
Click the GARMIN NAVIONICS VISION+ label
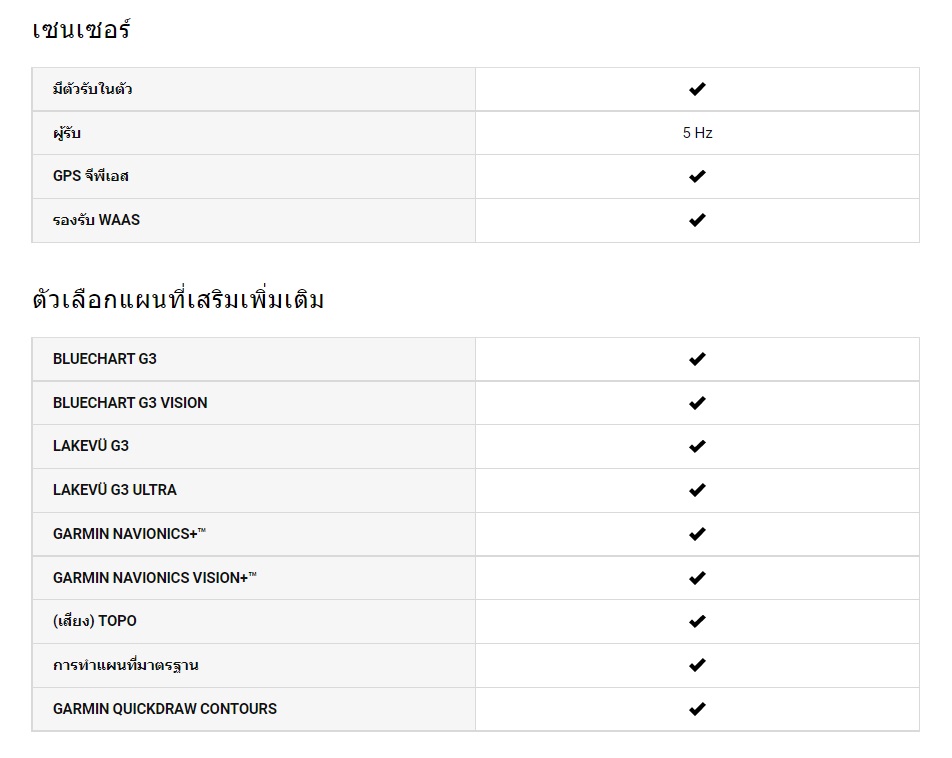point(155,578)
